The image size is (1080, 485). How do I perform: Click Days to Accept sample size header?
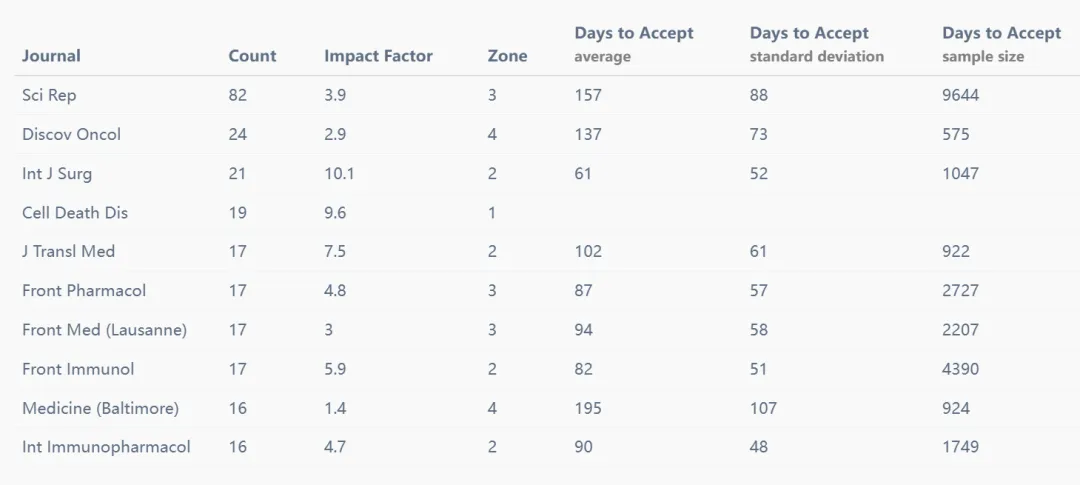click(x=1001, y=44)
